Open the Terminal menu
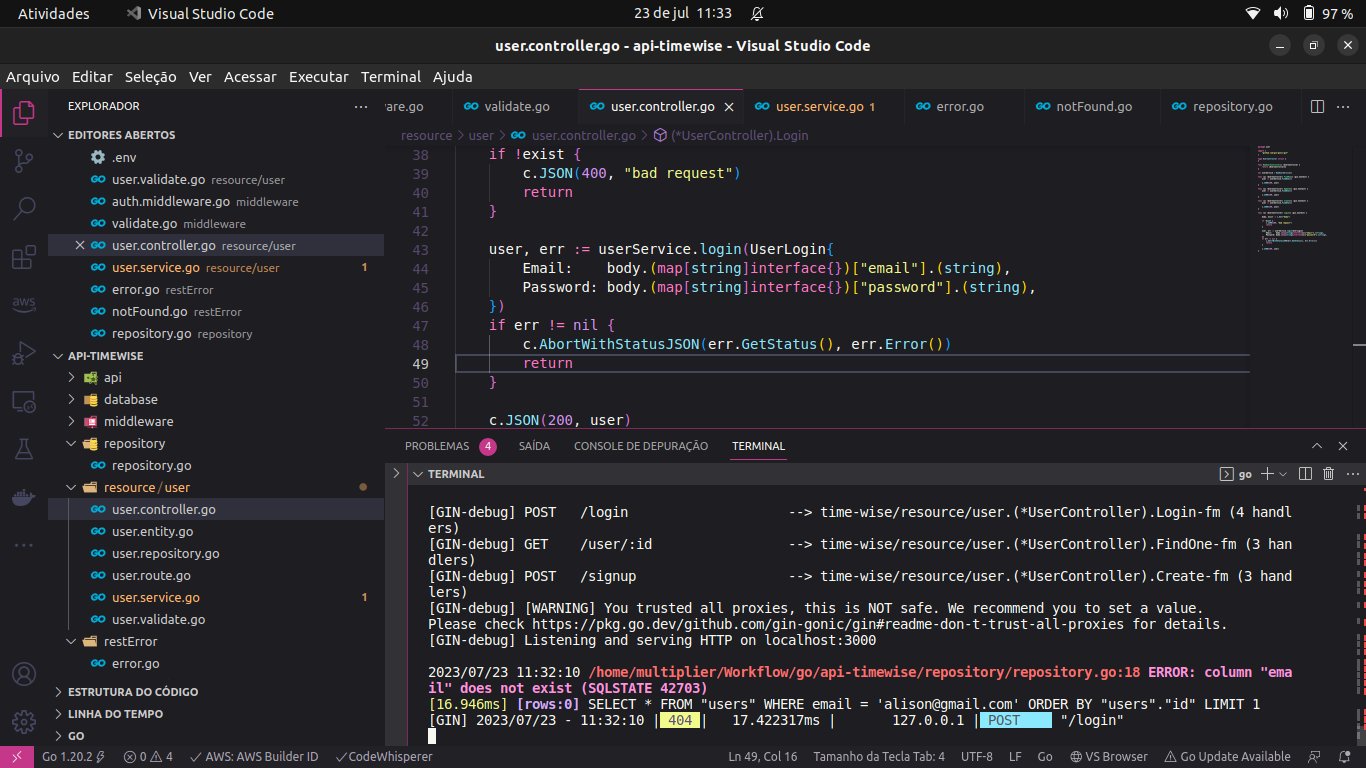 pos(391,77)
